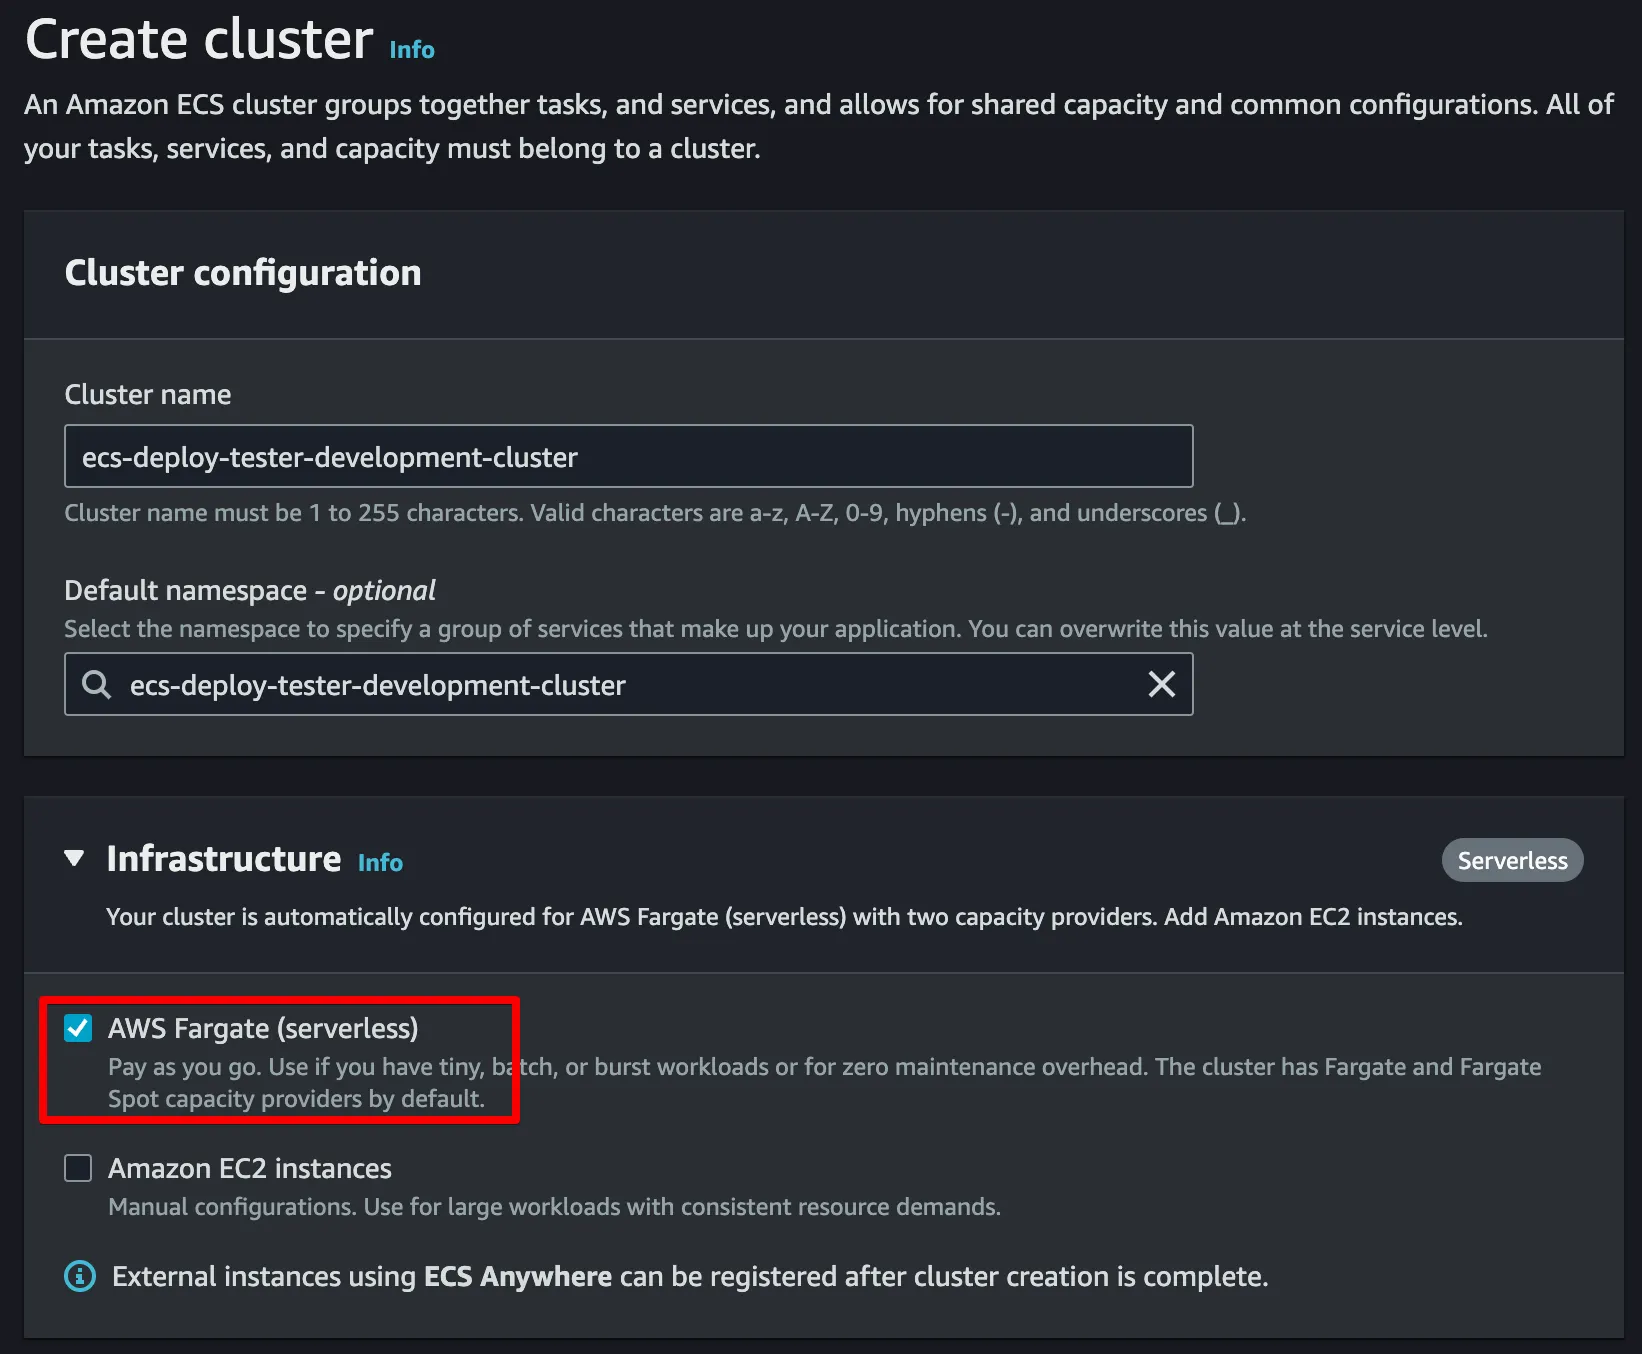Collapse the Infrastructure section triangle
This screenshot has height=1354, width=1642.
coord(74,858)
